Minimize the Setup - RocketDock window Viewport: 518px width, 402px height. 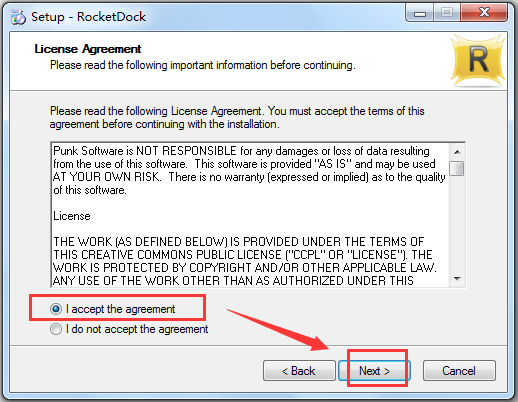click(x=420, y=13)
